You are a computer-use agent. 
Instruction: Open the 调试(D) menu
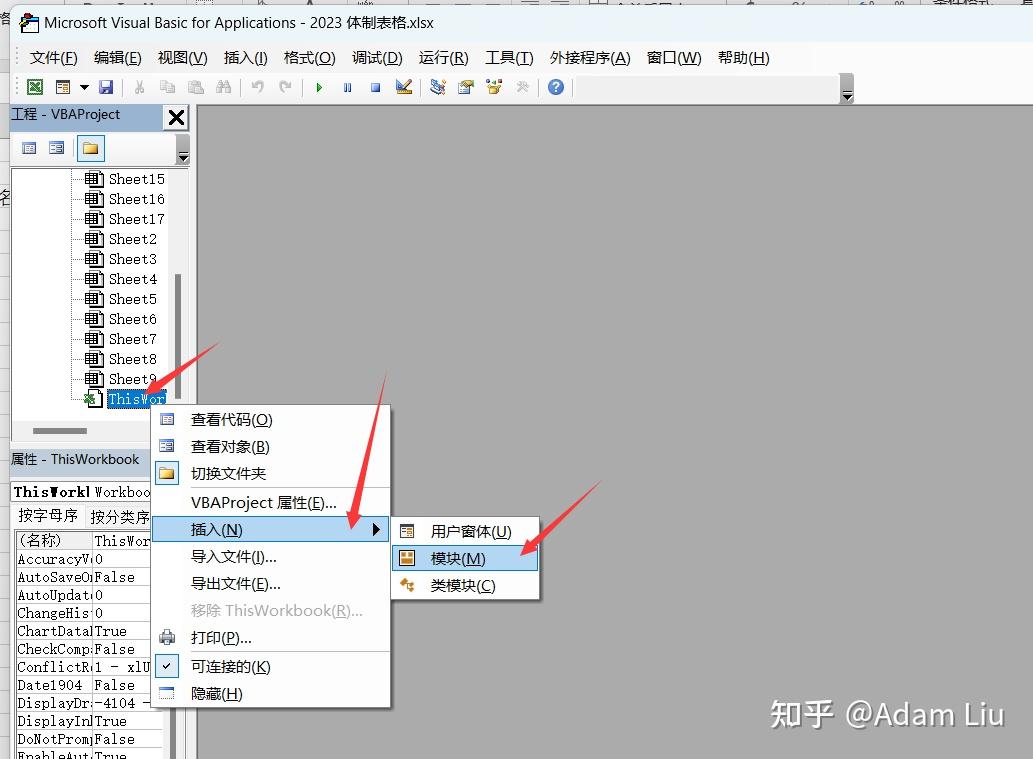(x=377, y=58)
